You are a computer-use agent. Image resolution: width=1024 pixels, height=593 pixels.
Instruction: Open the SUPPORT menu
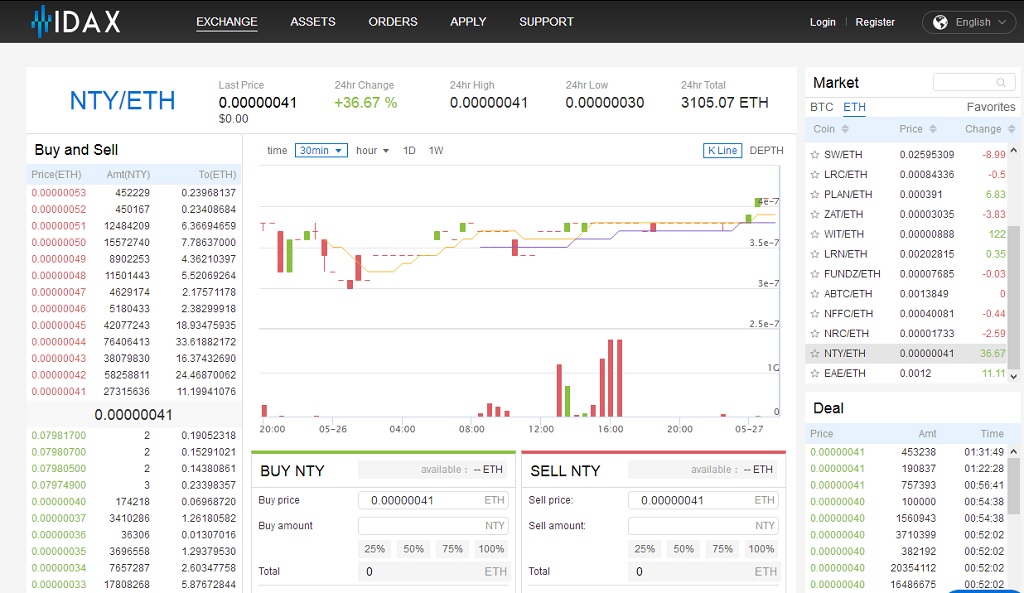tap(546, 22)
